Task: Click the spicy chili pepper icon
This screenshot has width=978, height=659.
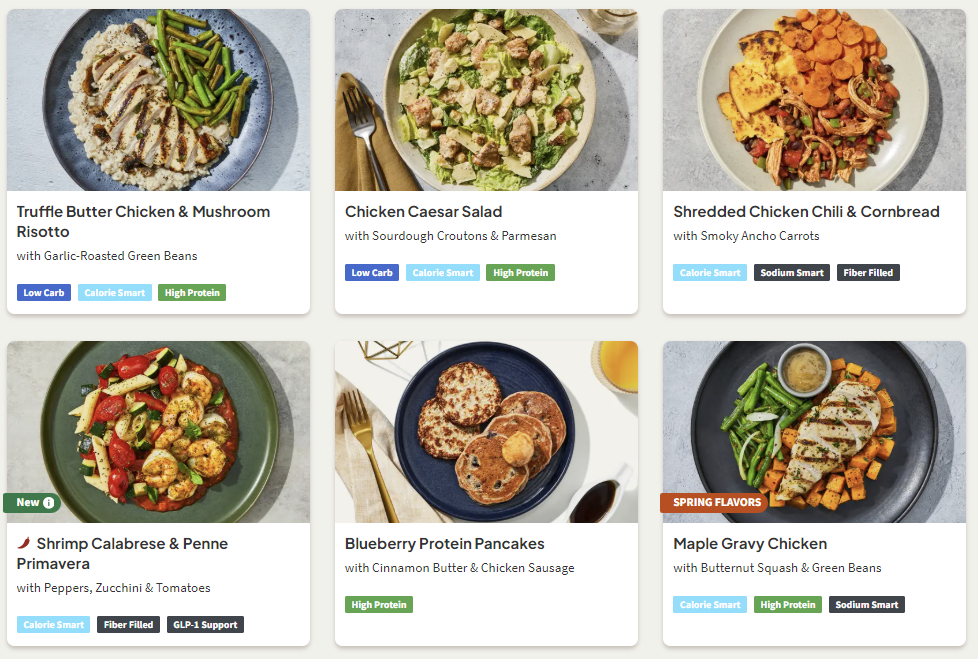Action: click(x=24, y=544)
